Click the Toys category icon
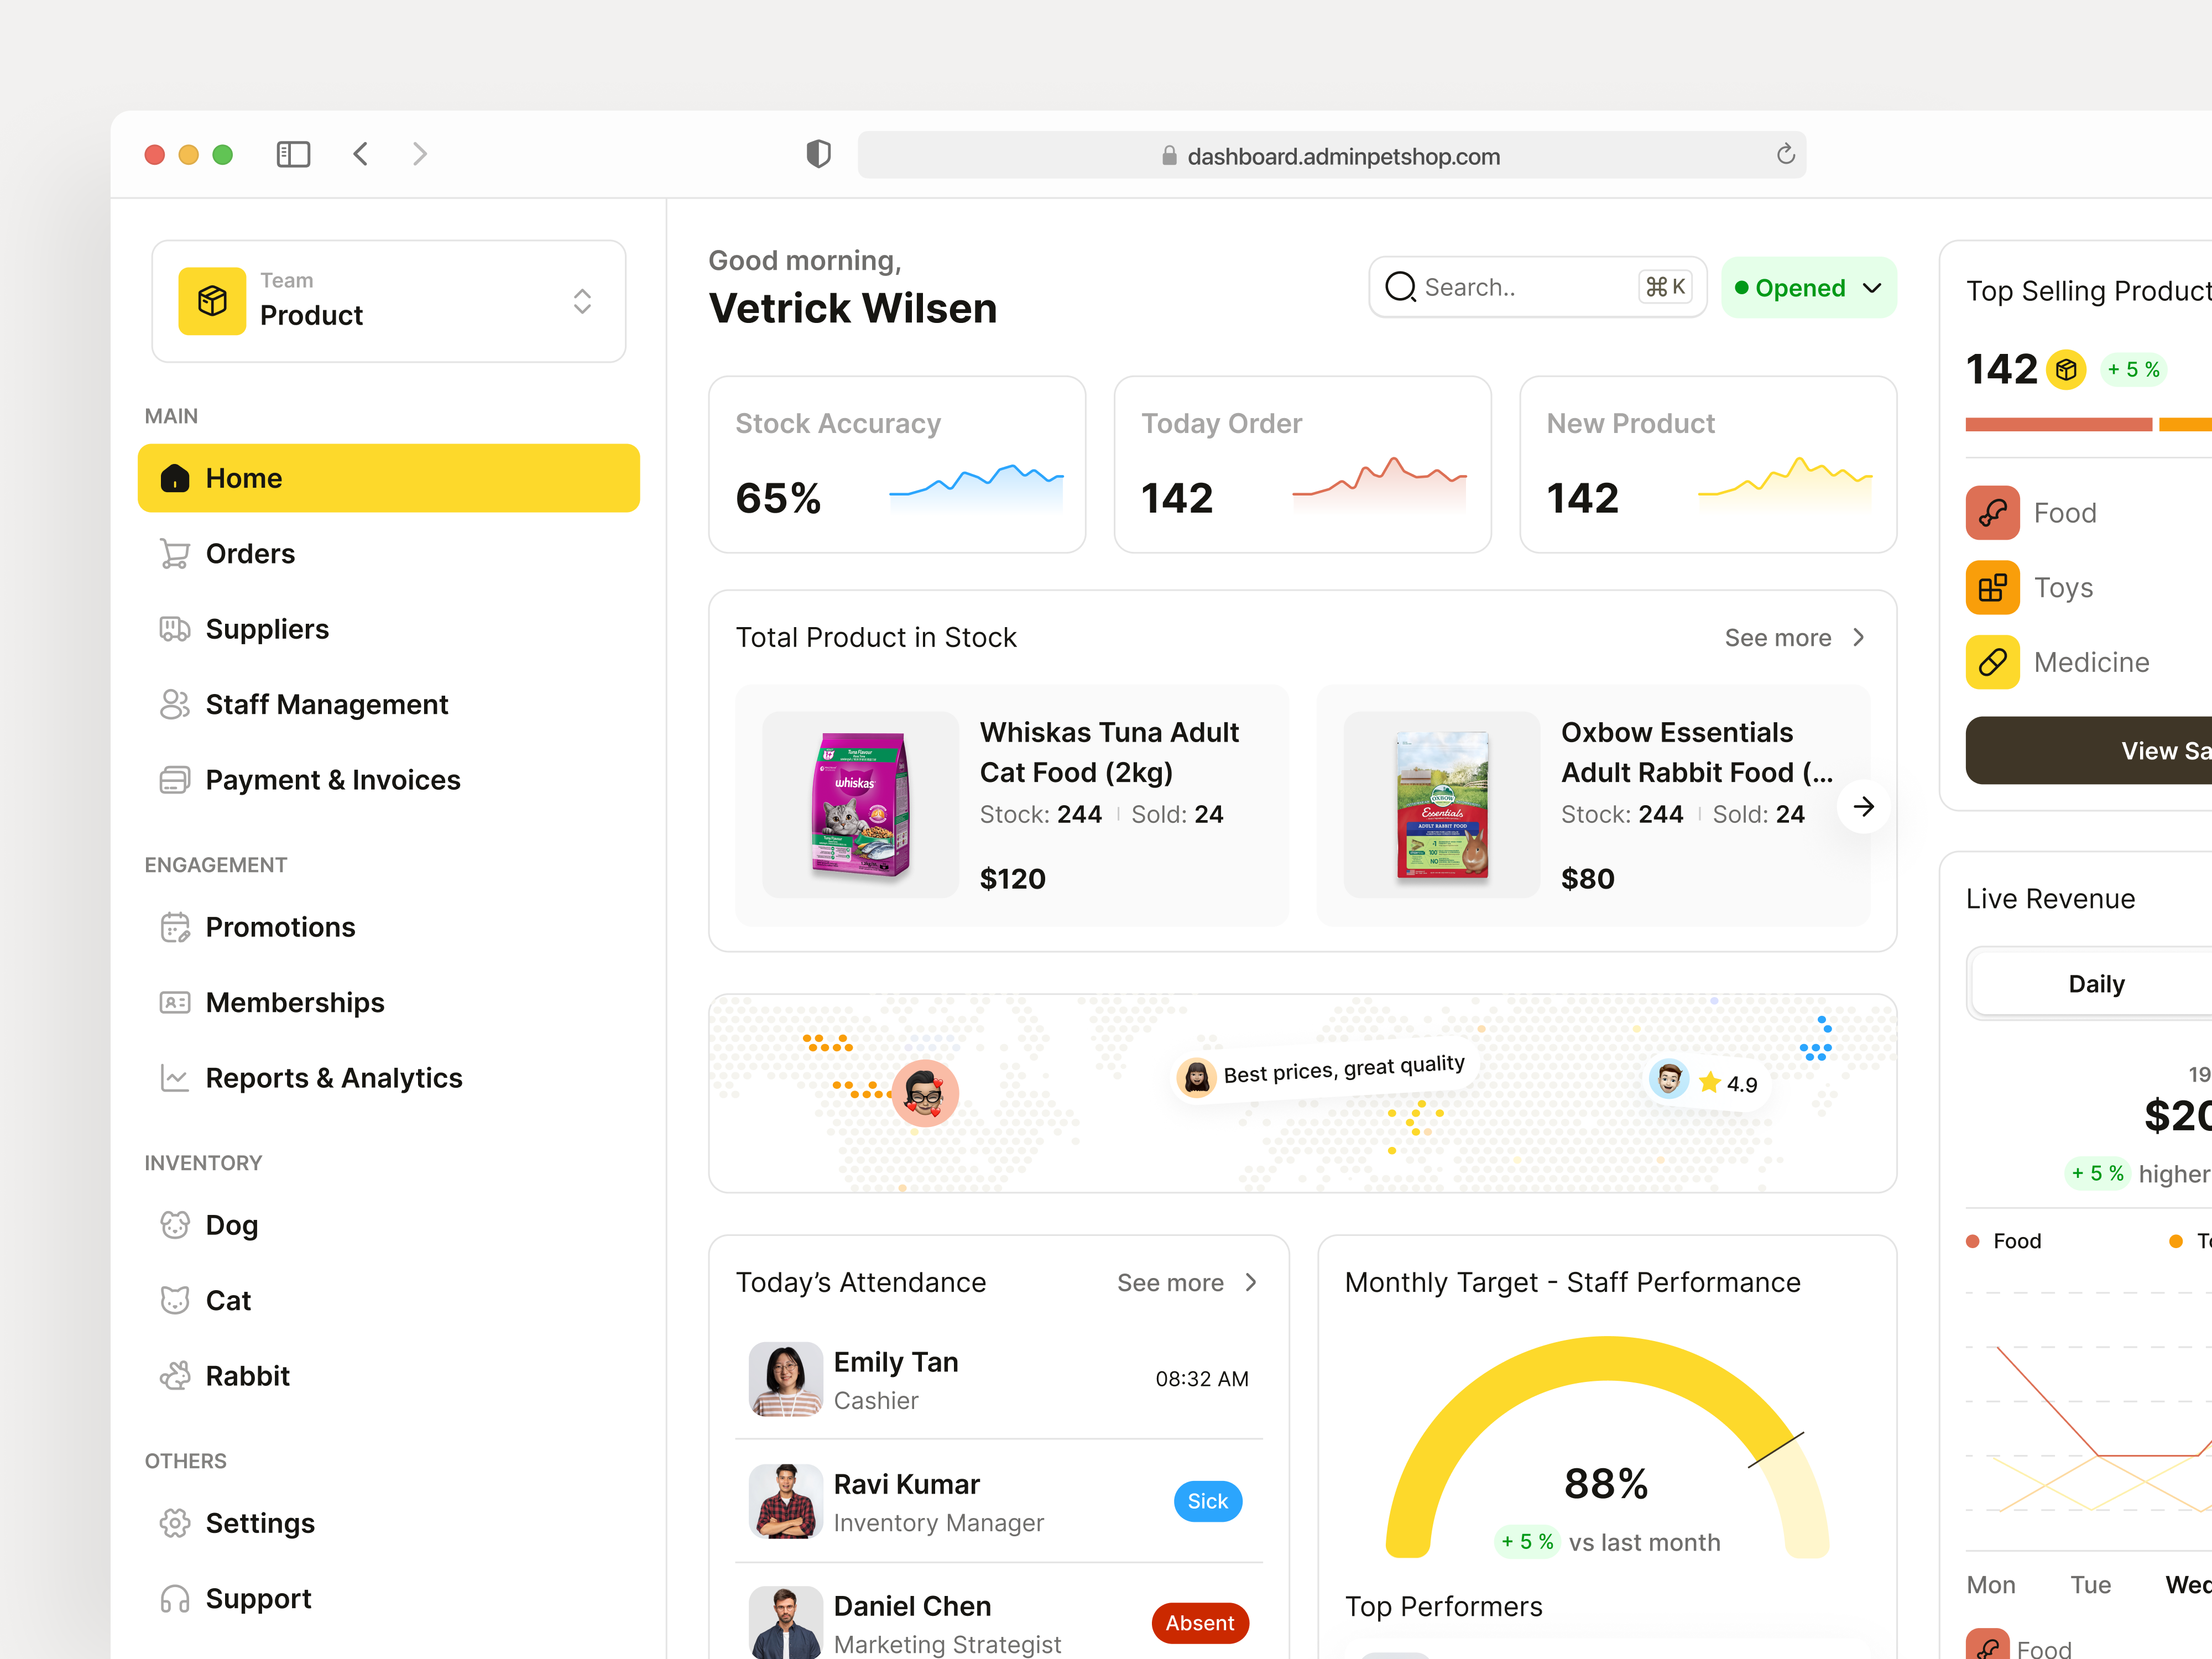The height and width of the screenshot is (1659, 2212). [x=1992, y=587]
